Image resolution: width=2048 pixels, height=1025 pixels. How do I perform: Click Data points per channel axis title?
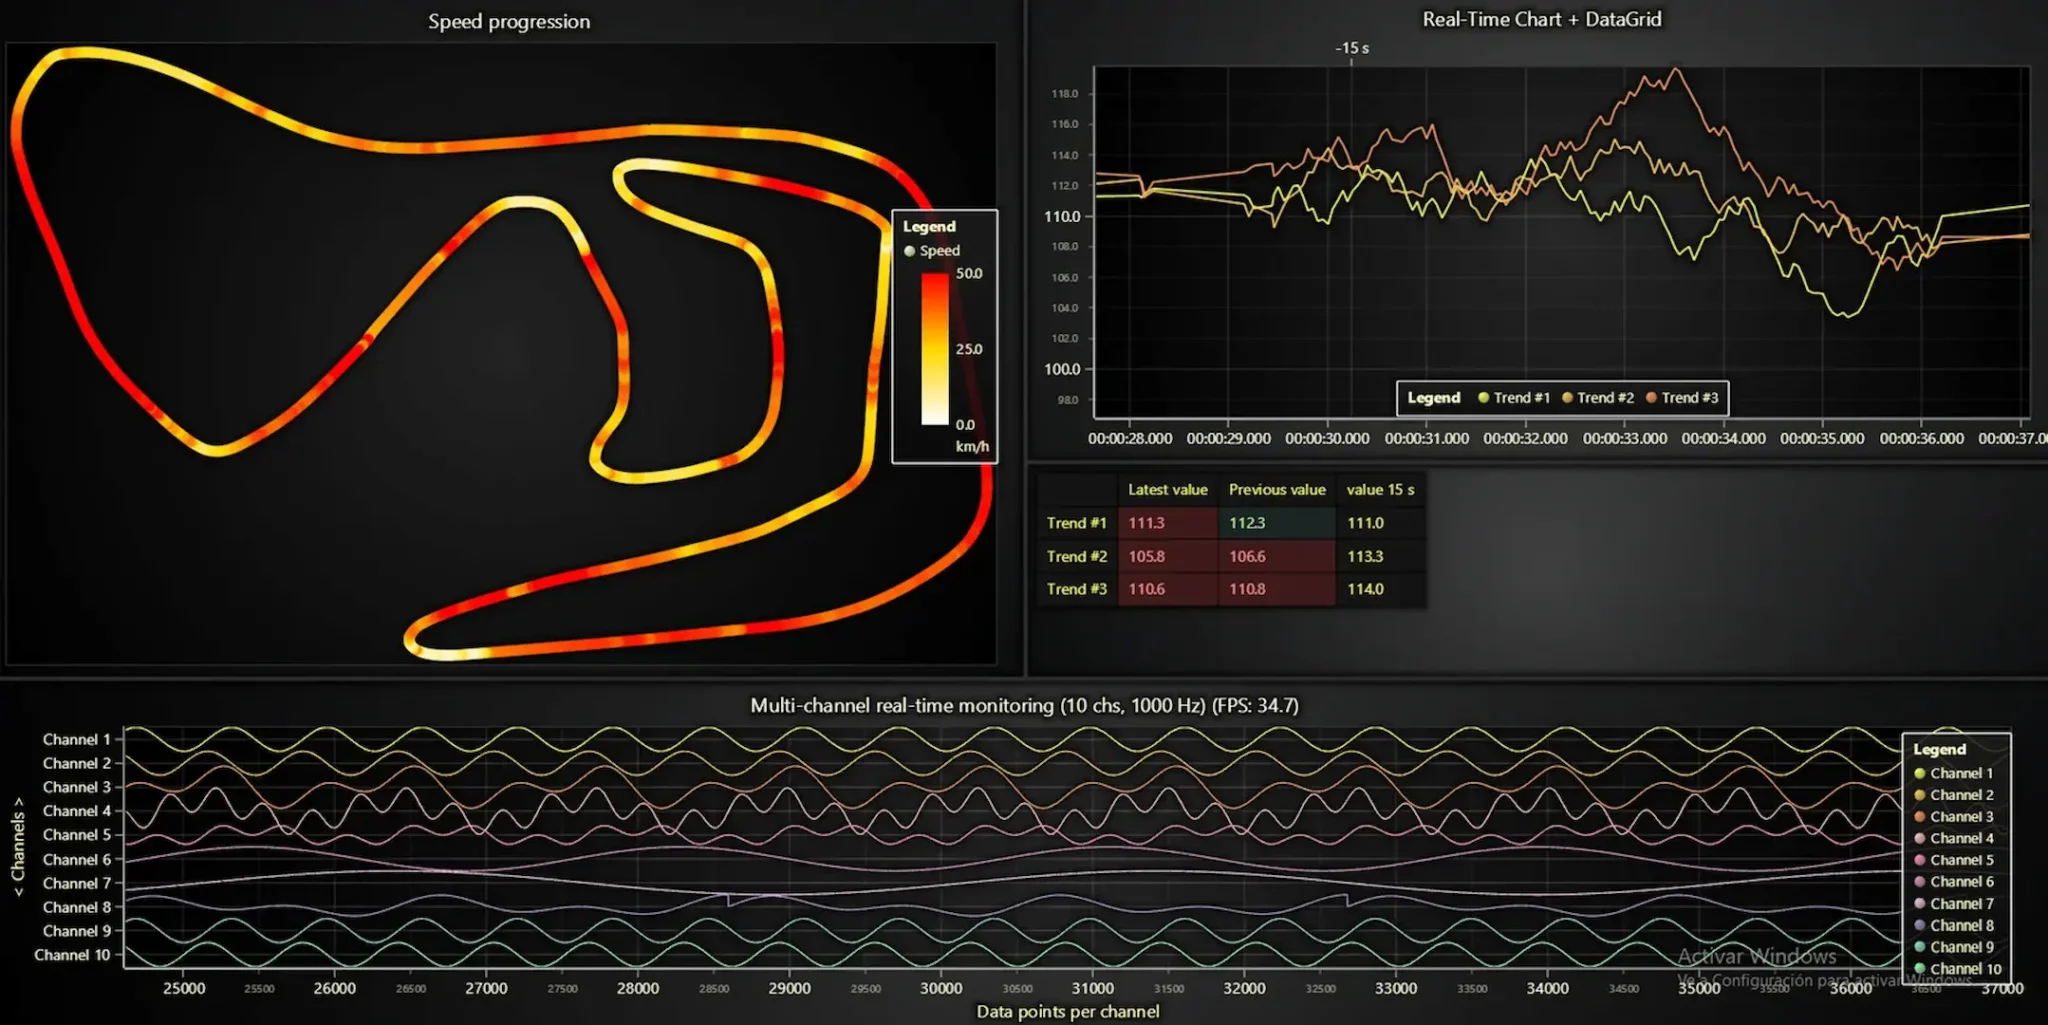(x=1068, y=1011)
